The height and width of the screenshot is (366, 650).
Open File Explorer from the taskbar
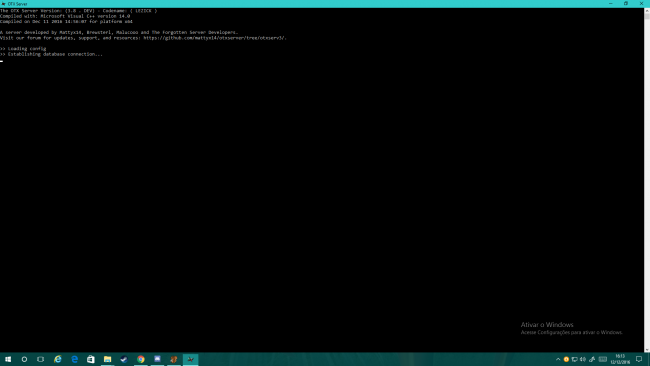click(107, 359)
